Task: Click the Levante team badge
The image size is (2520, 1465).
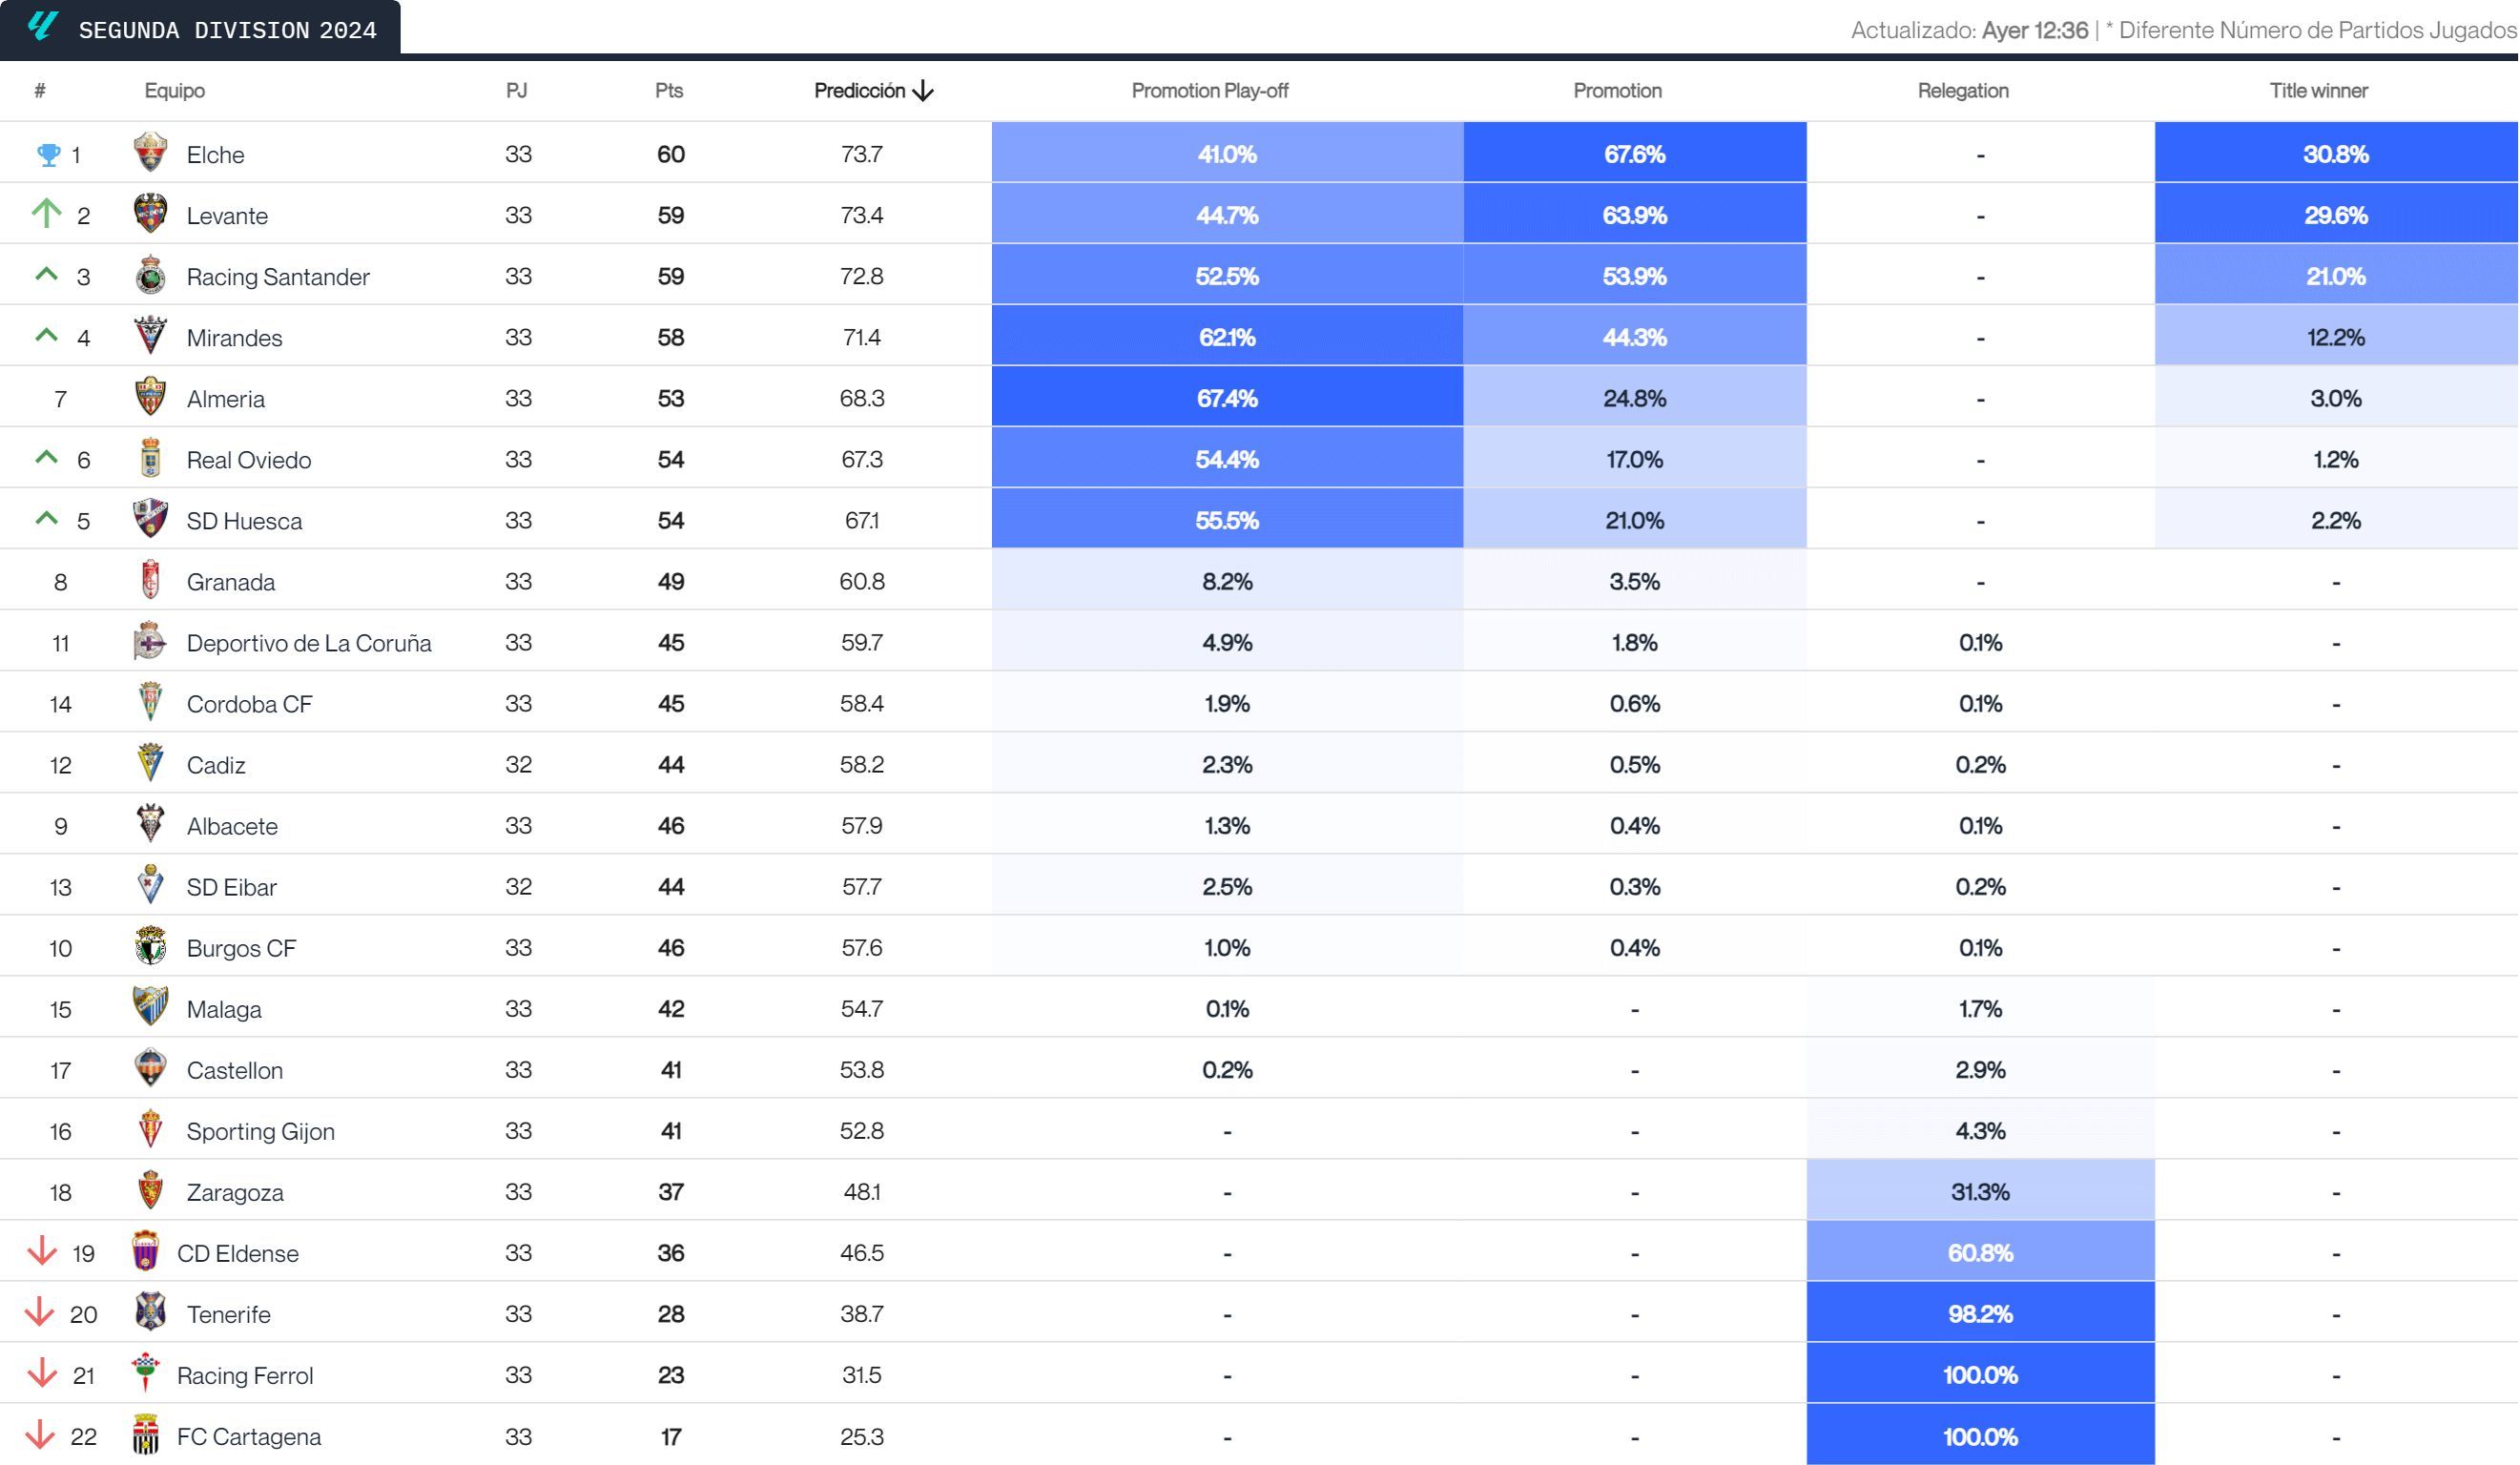Action: tap(150, 214)
